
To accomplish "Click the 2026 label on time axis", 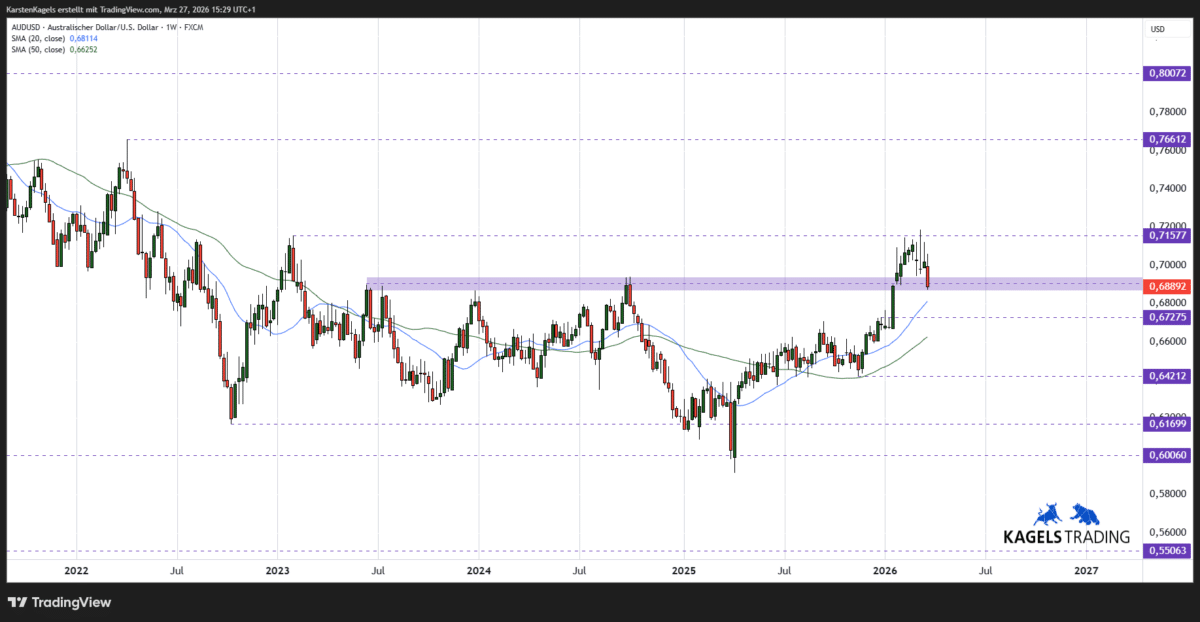I will click(x=884, y=571).
